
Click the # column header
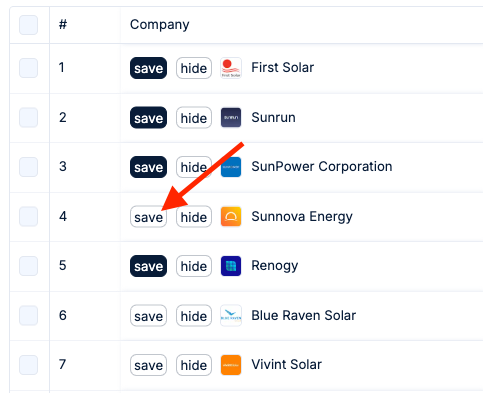(63, 24)
